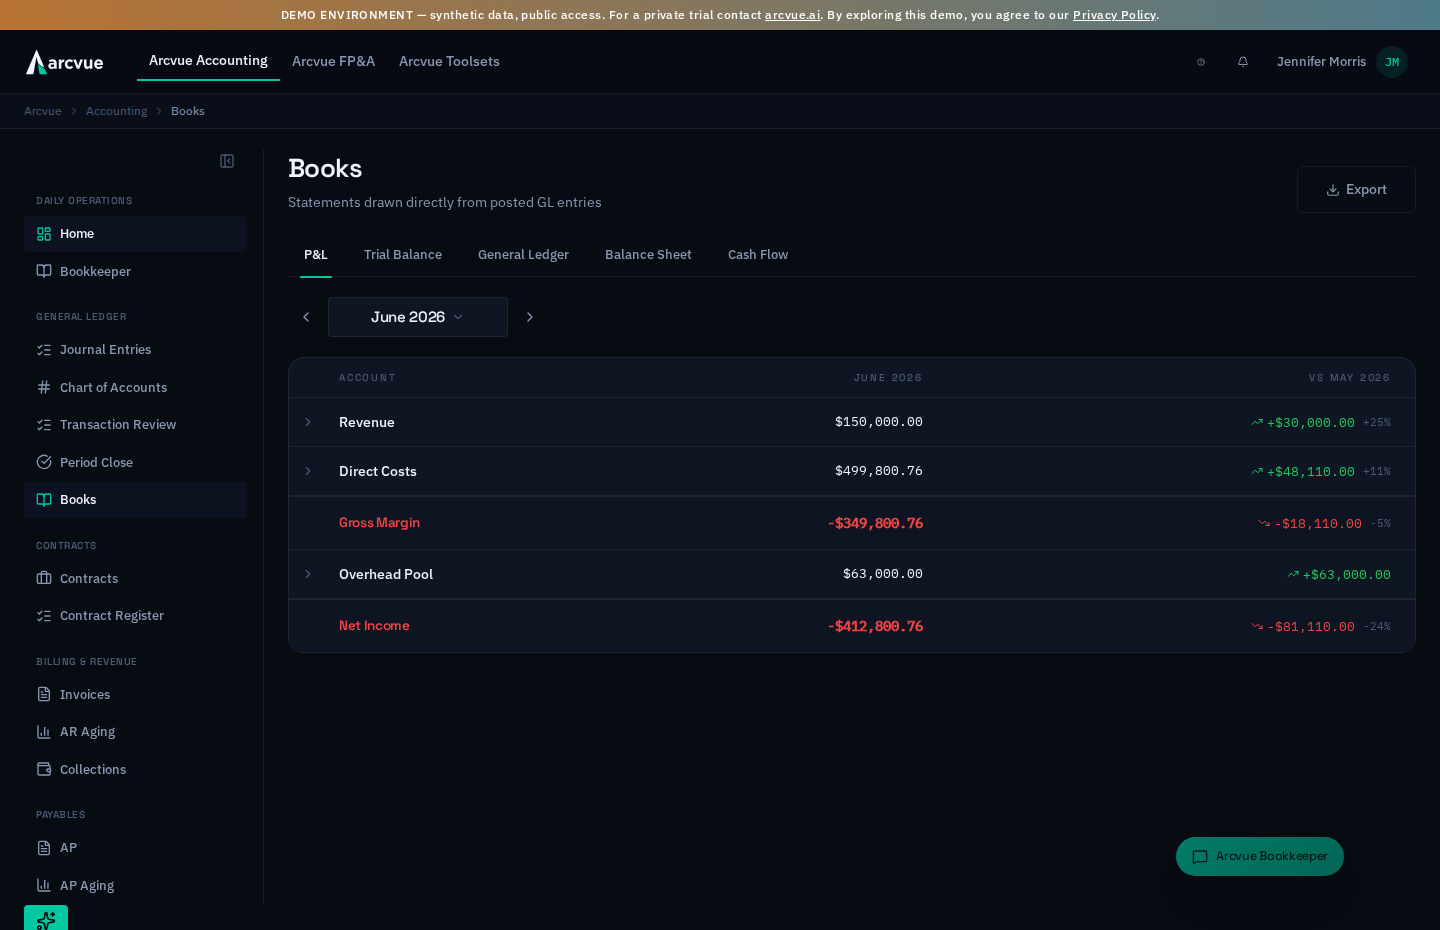This screenshot has width=1440, height=930.
Task: Open the JM user avatar
Action: pos(1392,62)
